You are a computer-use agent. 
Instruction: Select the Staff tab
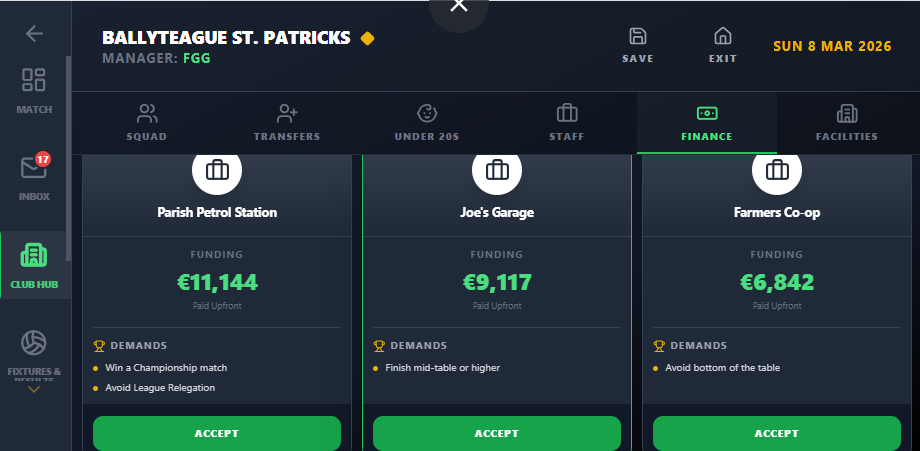click(567, 123)
